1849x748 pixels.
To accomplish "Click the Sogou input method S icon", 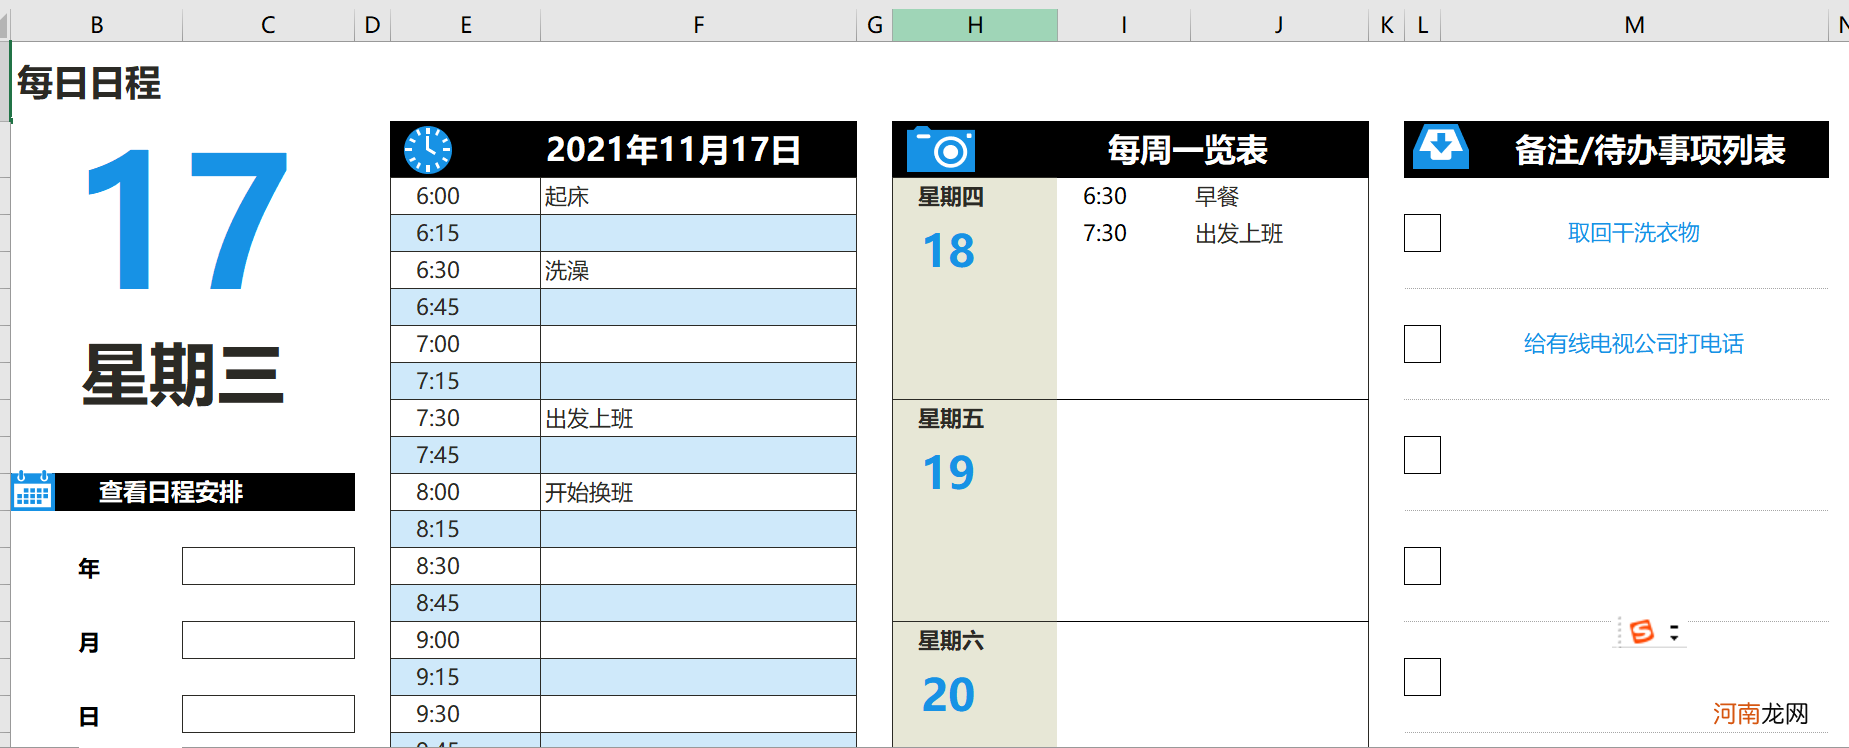I will pos(1642,632).
